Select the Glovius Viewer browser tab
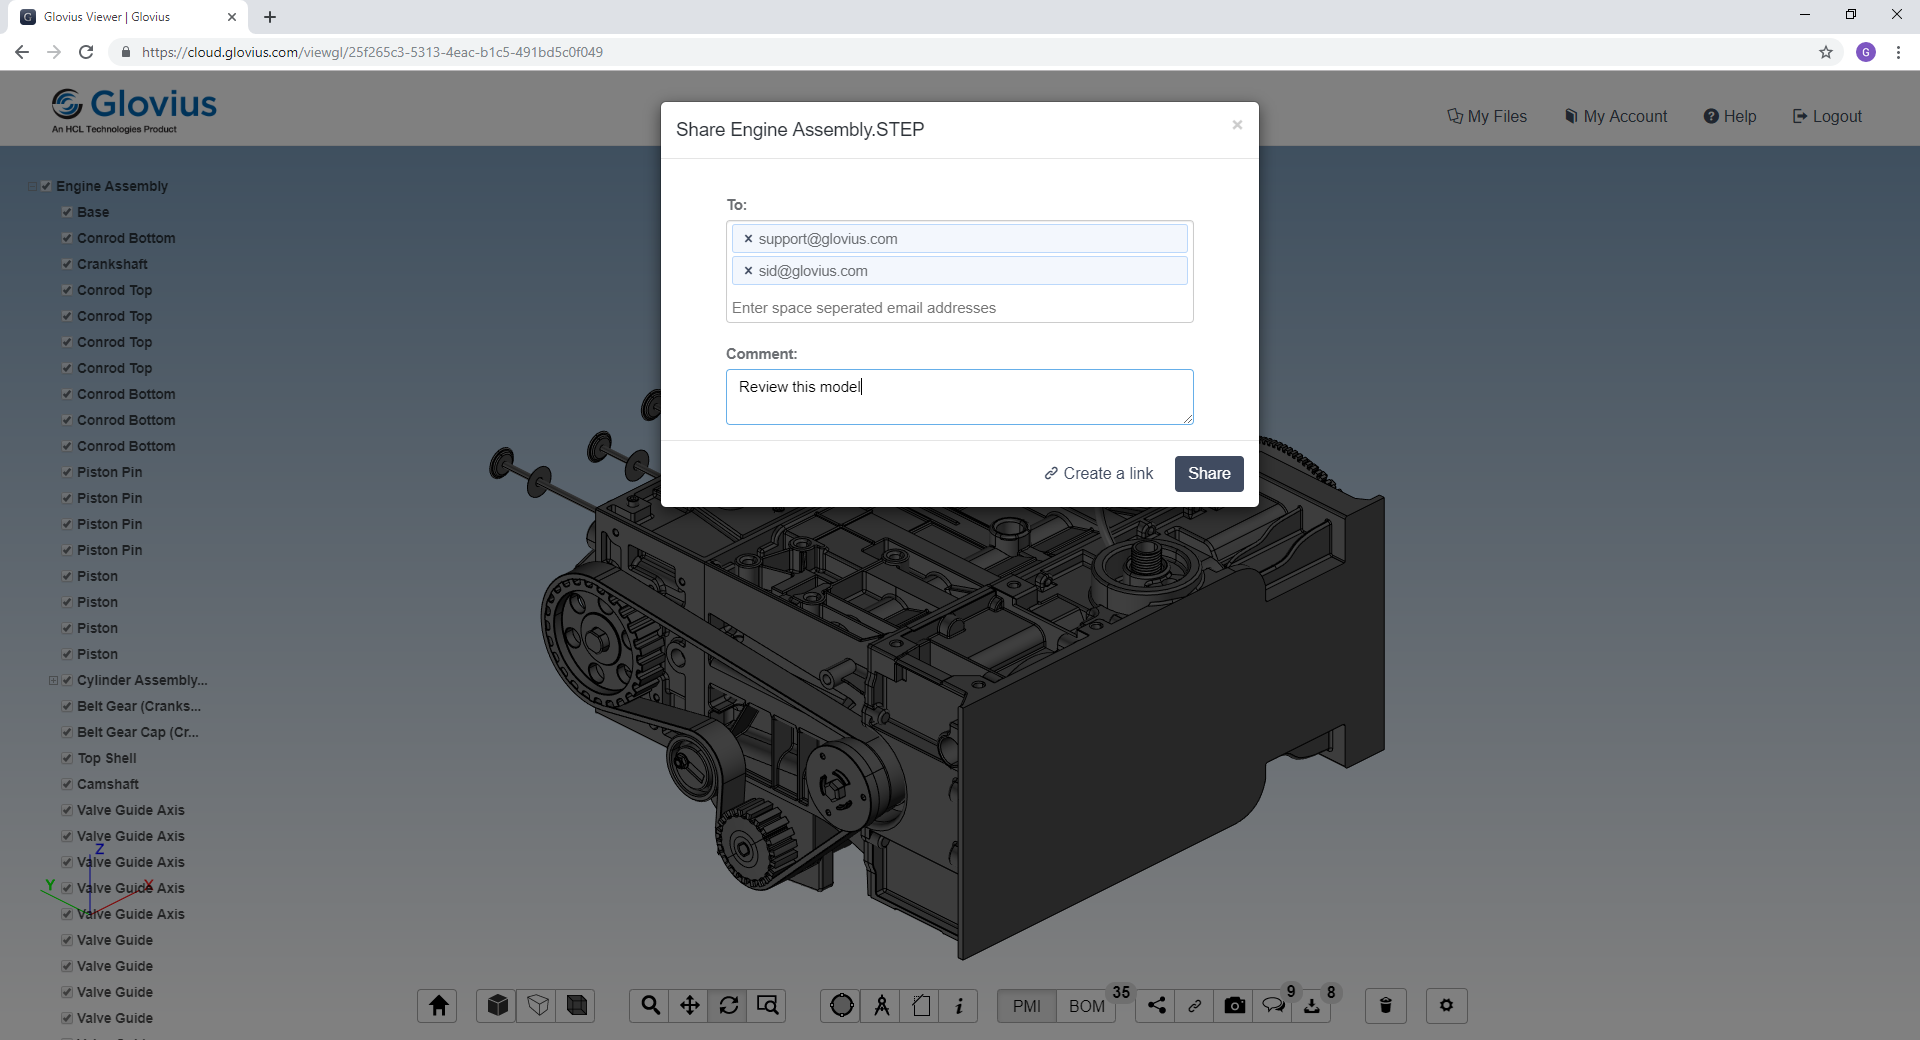The width and height of the screenshot is (1920, 1040). click(x=130, y=17)
